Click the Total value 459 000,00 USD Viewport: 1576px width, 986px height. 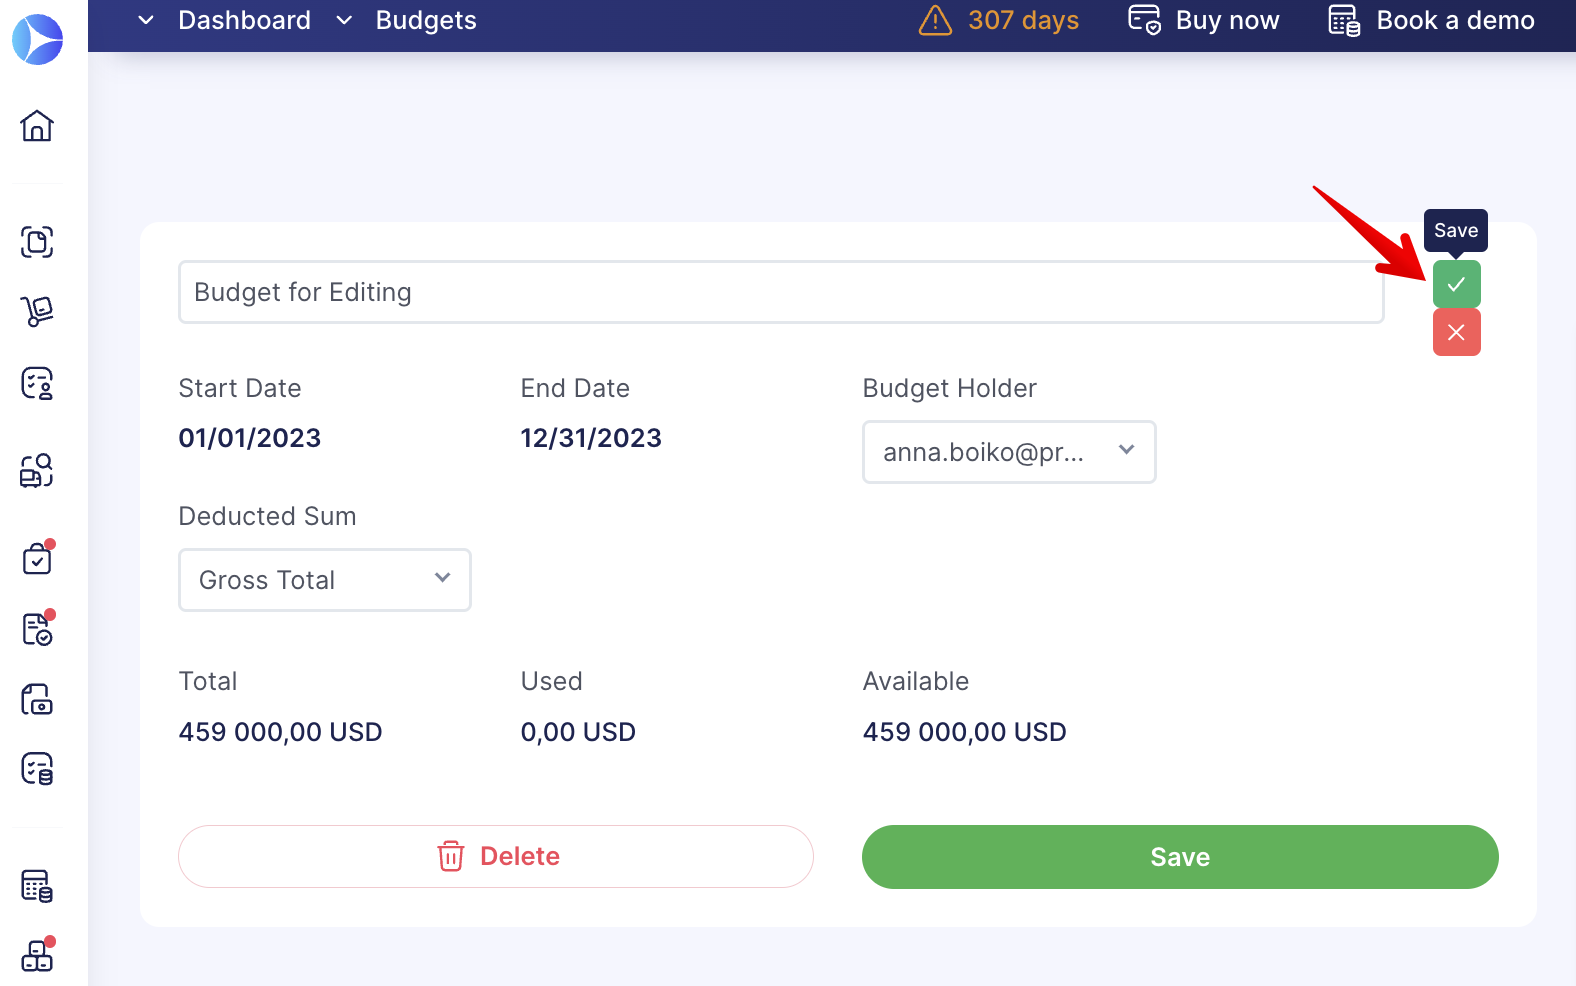280,732
